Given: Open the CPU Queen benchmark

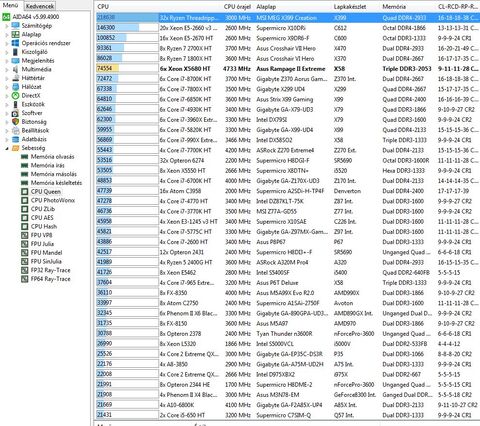Looking at the screenshot, I should click(x=46, y=192).
